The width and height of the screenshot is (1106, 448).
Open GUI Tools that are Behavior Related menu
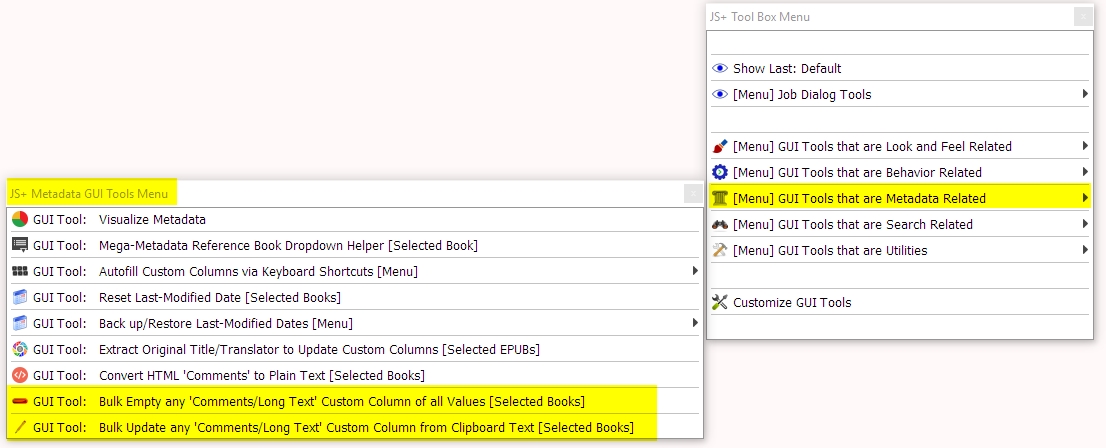pyautogui.click(x=857, y=172)
